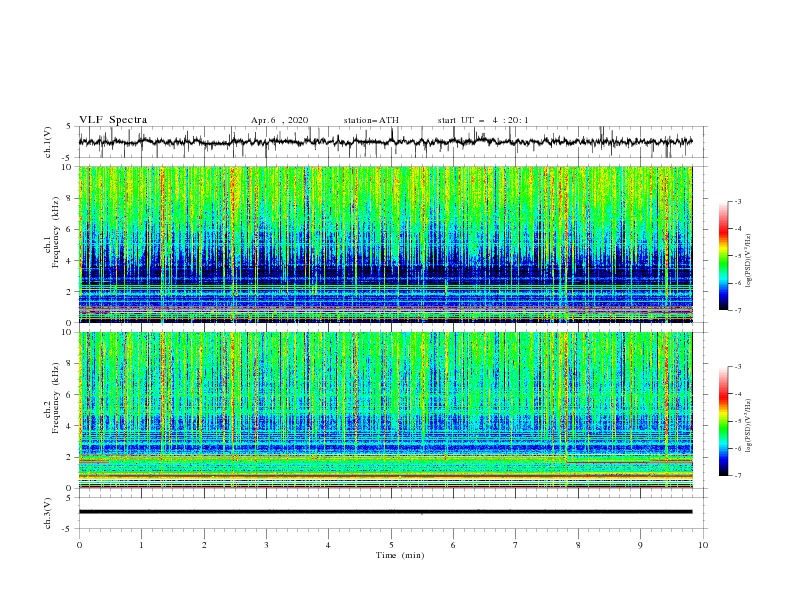Click the -6 label on ch.2 colorbar
The image size is (792, 612).
737,448
